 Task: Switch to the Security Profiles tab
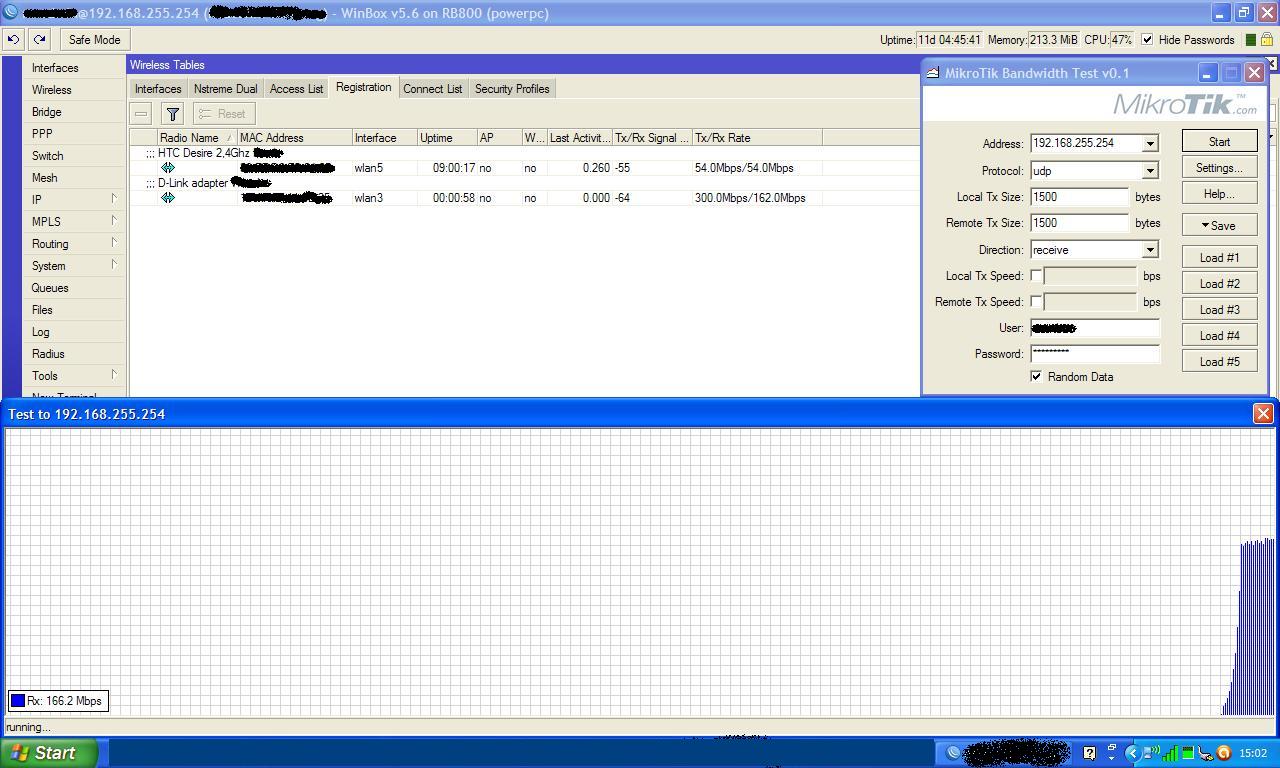(512, 88)
